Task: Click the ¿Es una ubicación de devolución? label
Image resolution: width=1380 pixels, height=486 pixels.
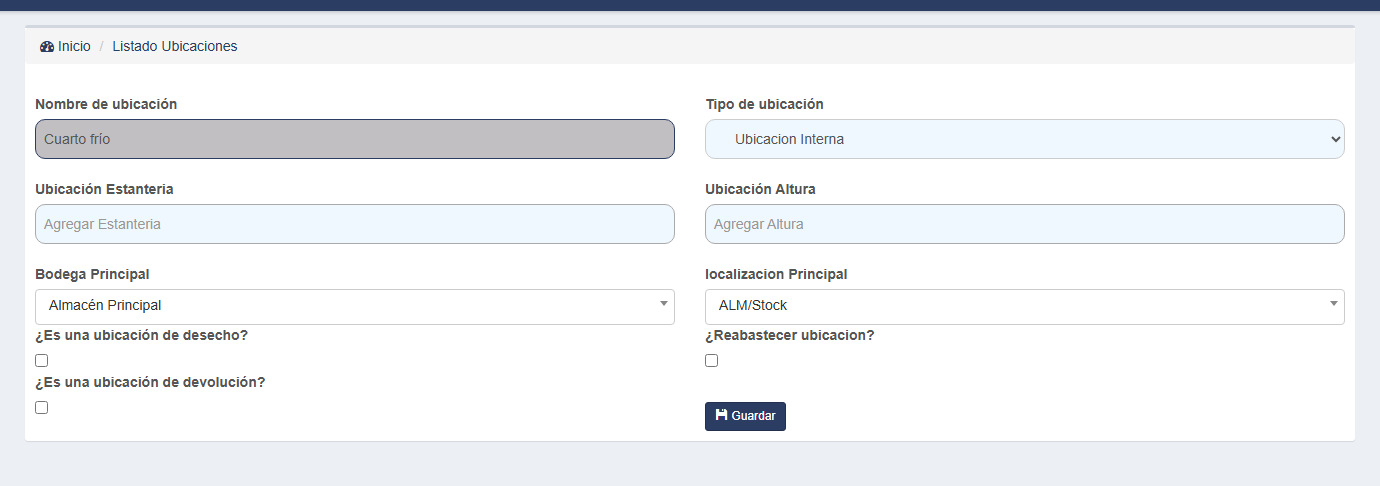Action: 150,382
